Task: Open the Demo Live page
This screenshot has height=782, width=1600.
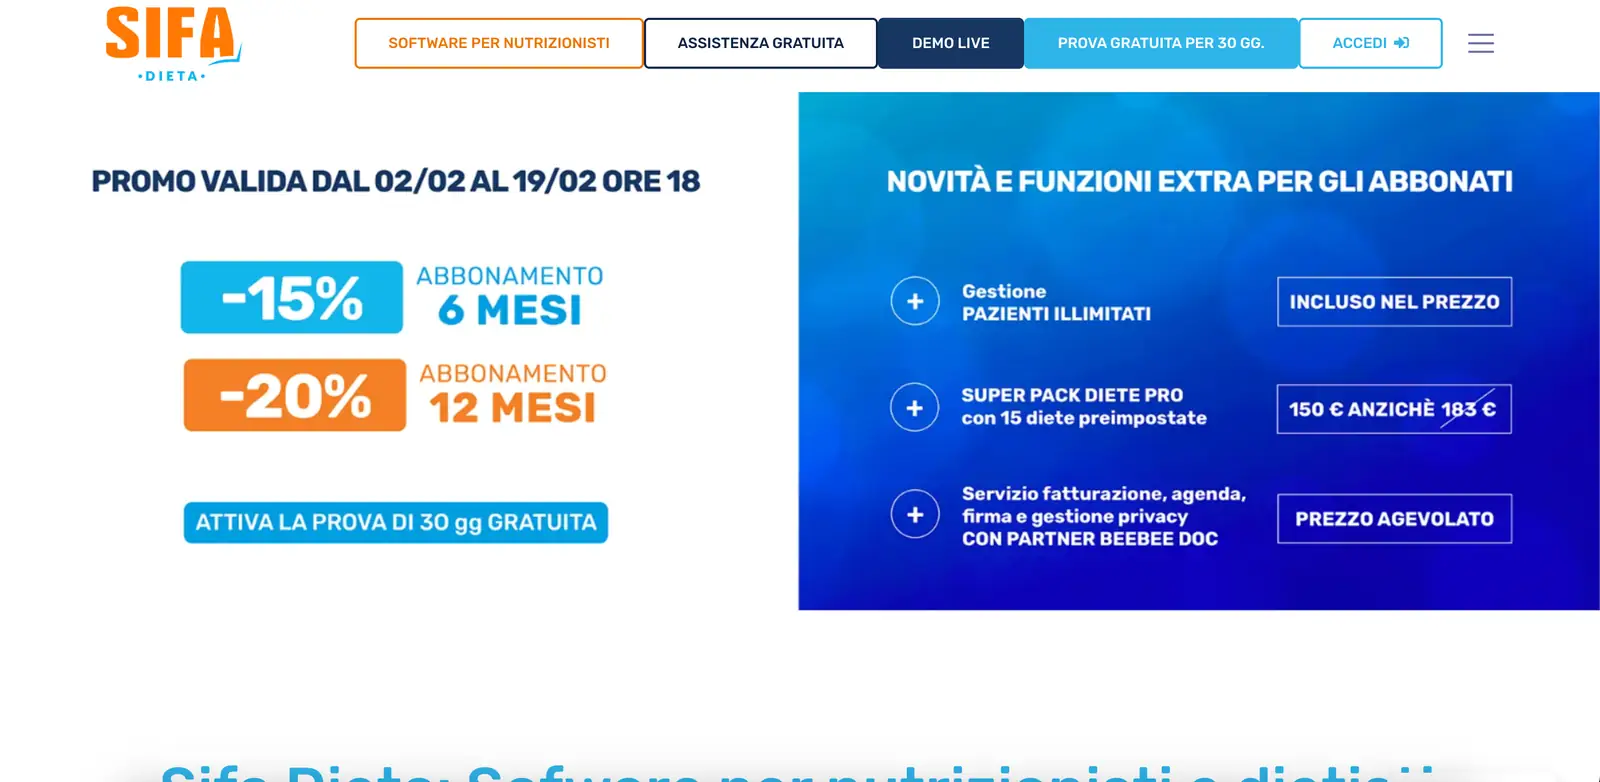Action: (950, 43)
